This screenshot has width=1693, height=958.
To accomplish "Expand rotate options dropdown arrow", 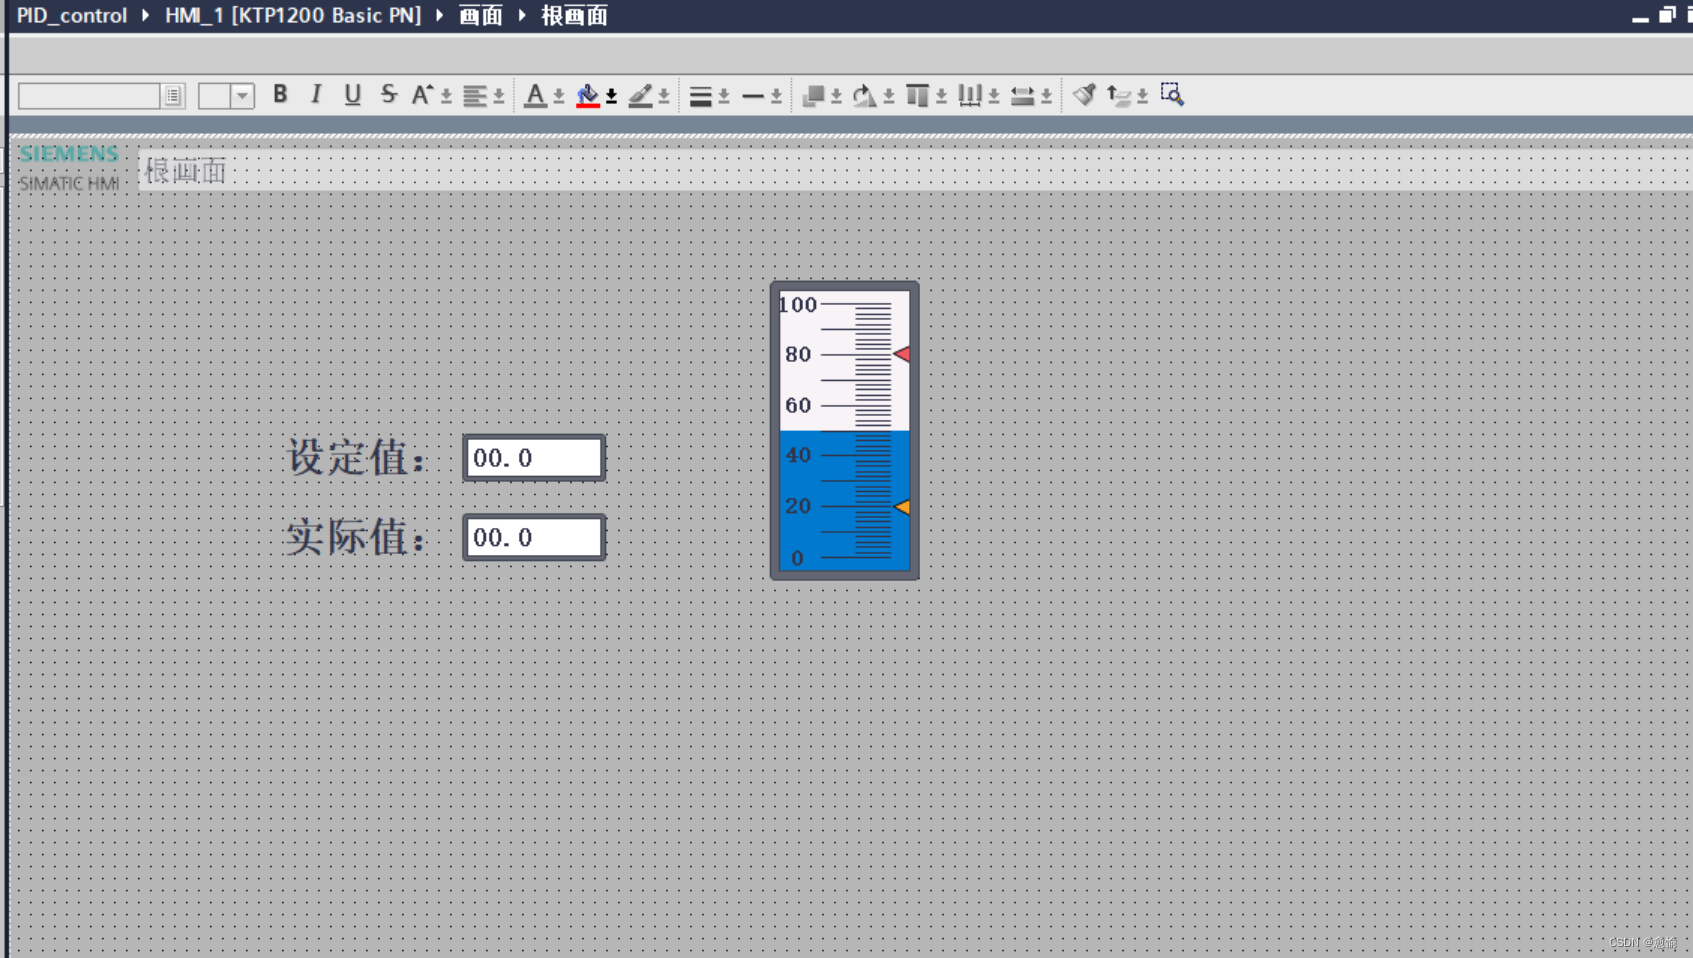I will coord(889,97).
